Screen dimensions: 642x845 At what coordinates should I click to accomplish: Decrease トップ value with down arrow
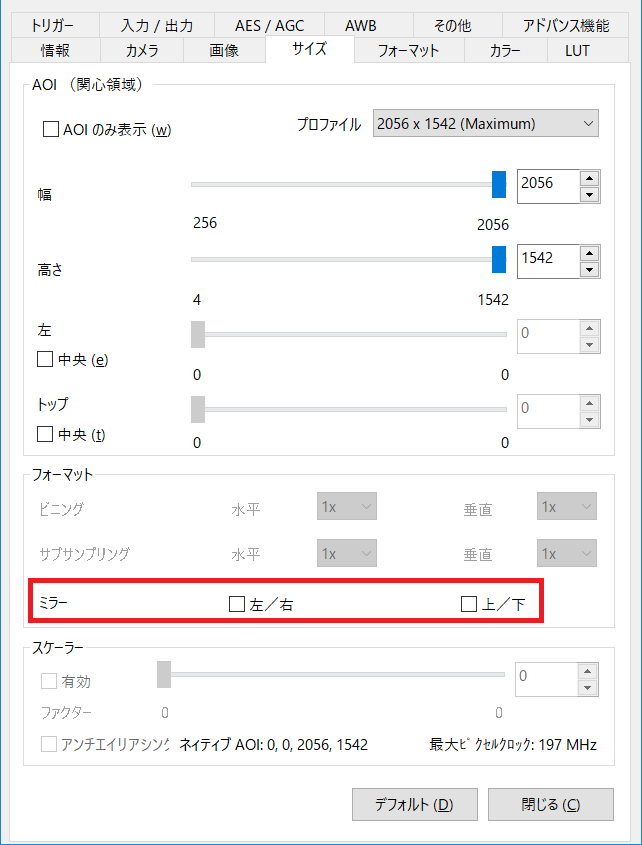pos(590,419)
